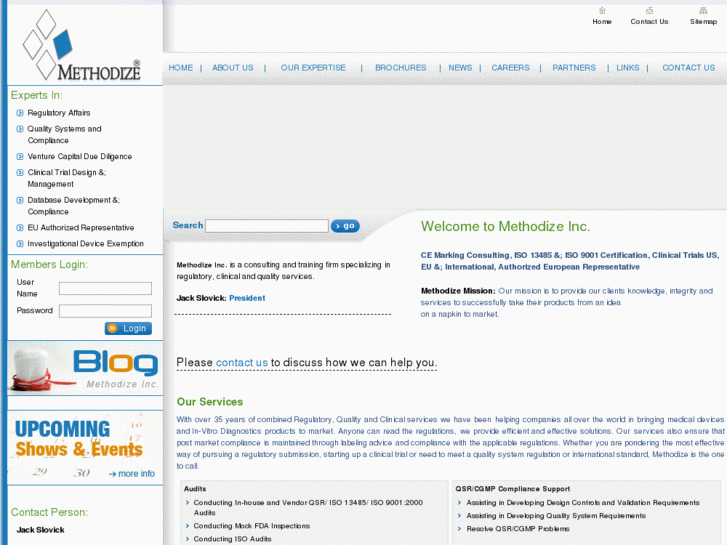
Task: Open LINKS navigation item
Action: click(x=628, y=68)
